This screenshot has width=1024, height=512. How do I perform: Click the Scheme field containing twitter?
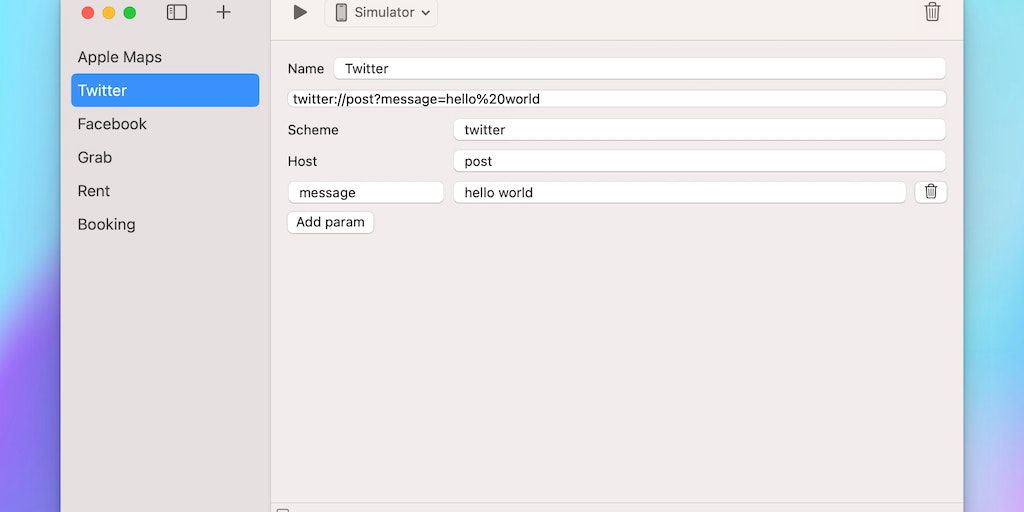tap(699, 130)
